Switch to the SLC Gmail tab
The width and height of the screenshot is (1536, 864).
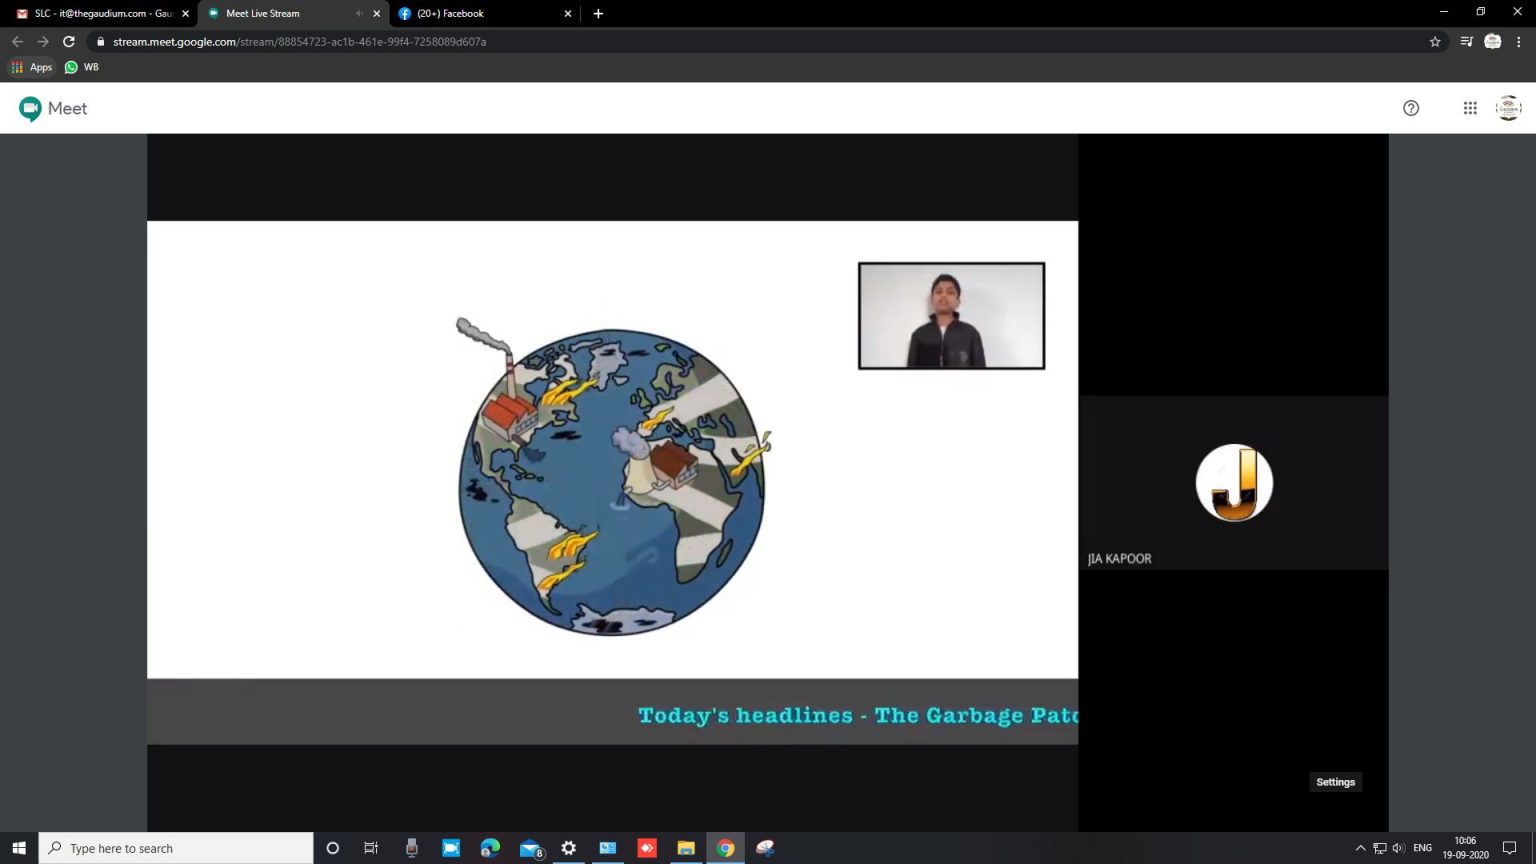(95, 14)
